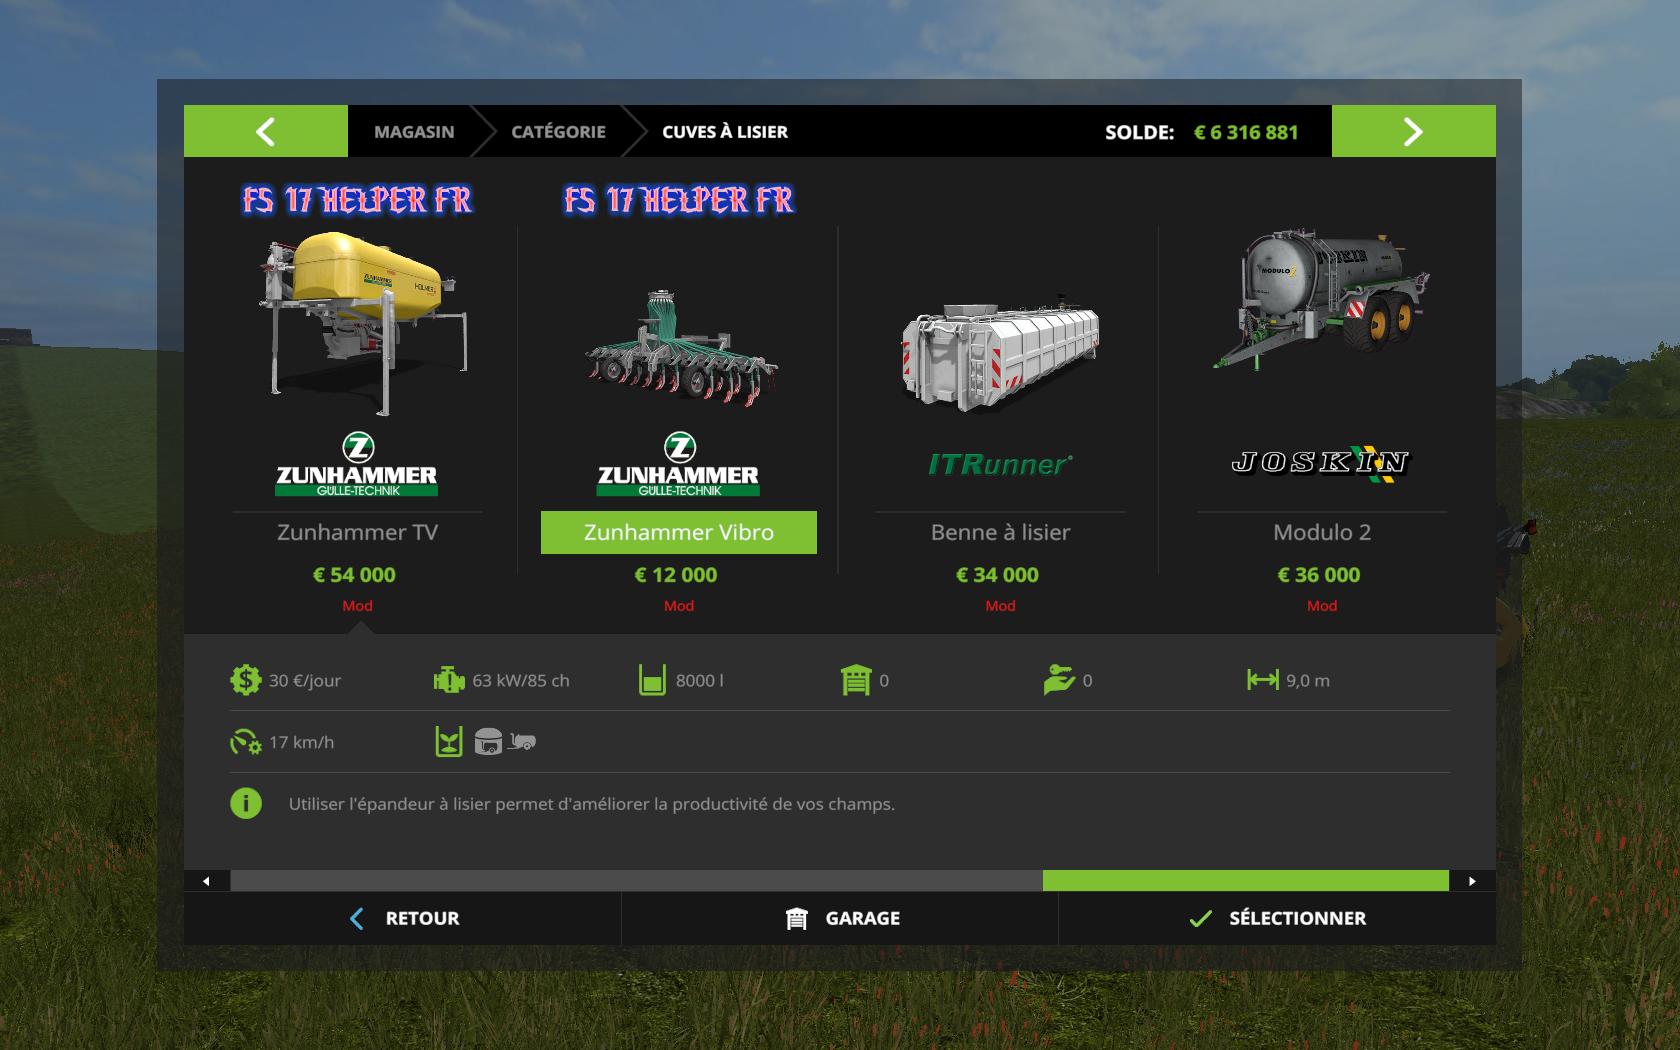Screen dimensions: 1680x1050
Task: Click the working width 9,0 m icon
Action: 1263,680
